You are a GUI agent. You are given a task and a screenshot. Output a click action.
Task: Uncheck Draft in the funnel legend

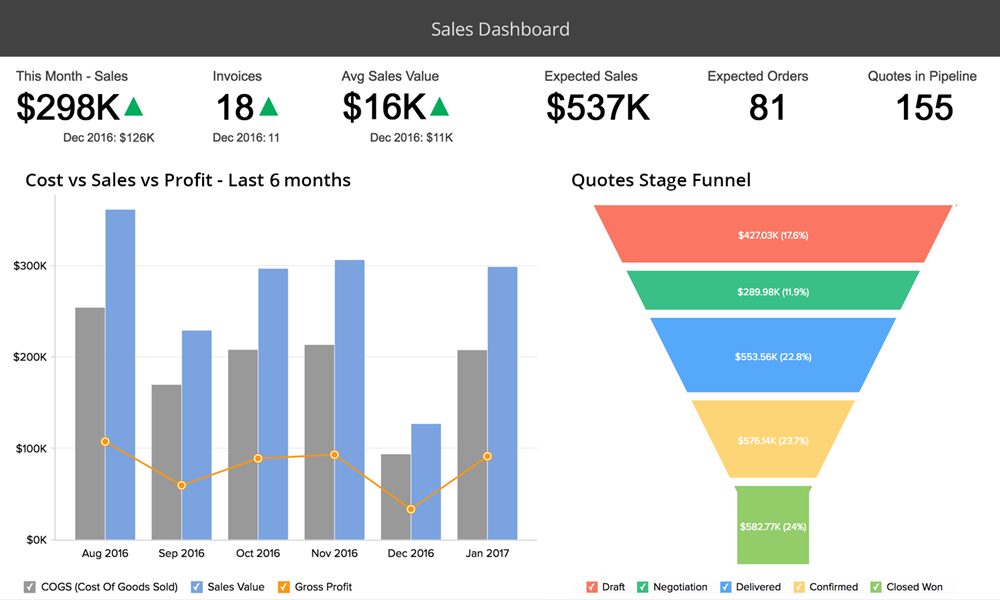[x=590, y=587]
